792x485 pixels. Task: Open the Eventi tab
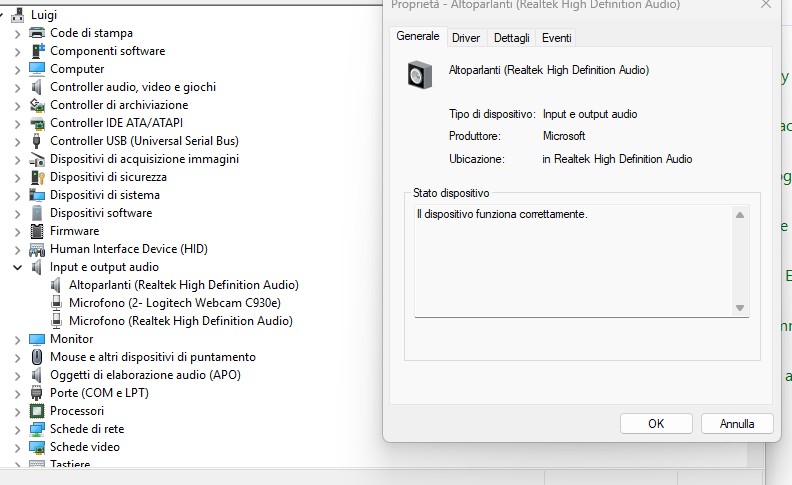coord(557,38)
